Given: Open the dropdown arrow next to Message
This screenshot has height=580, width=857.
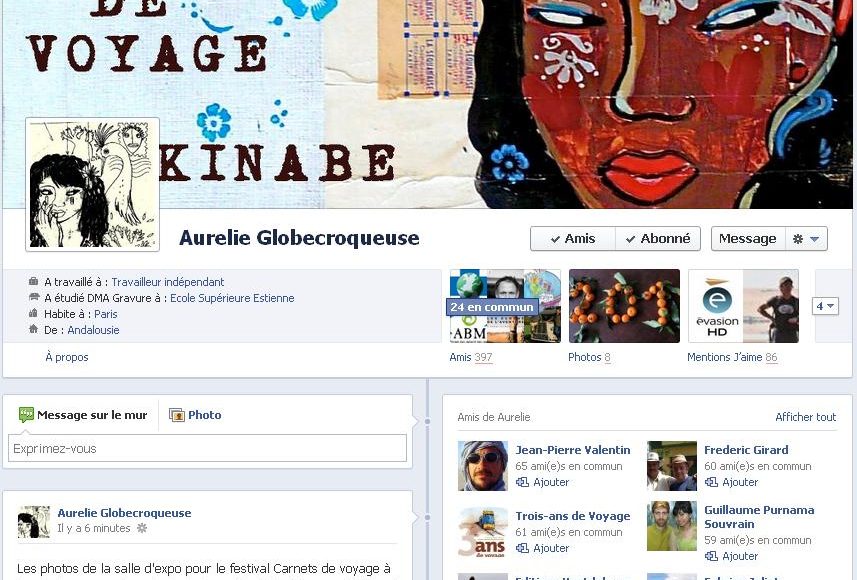Looking at the screenshot, I should [814, 239].
